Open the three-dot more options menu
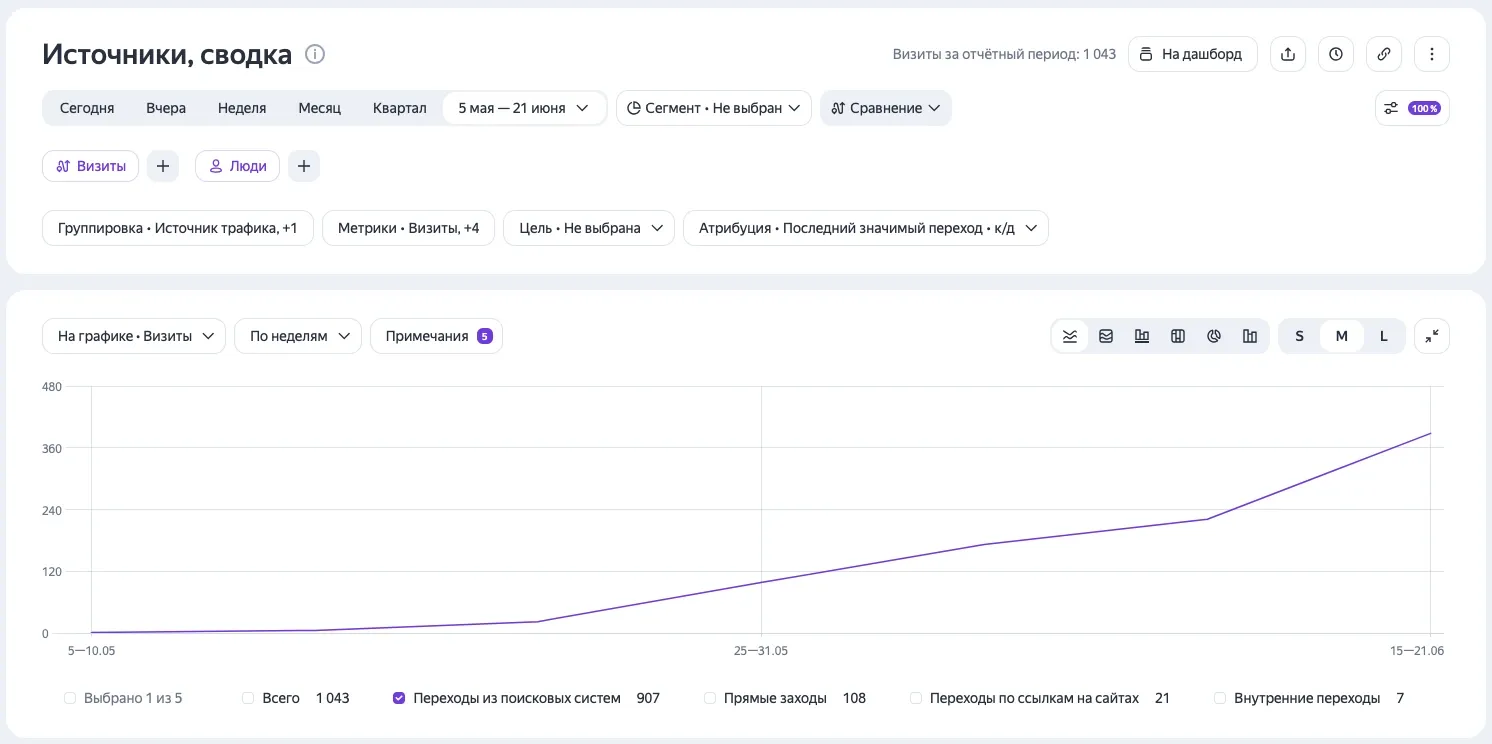The image size is (1492, 744). pos(1432,54)
